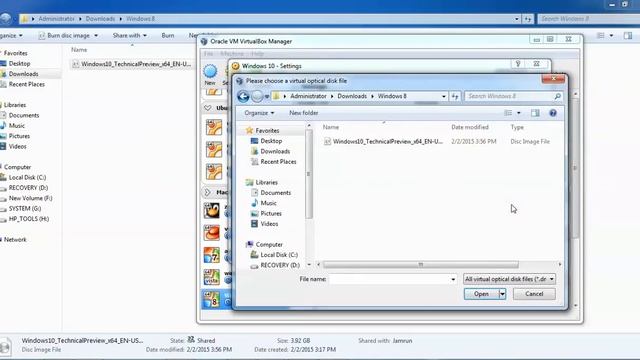Open Documents library in dialog sidebar

point(271,193)
